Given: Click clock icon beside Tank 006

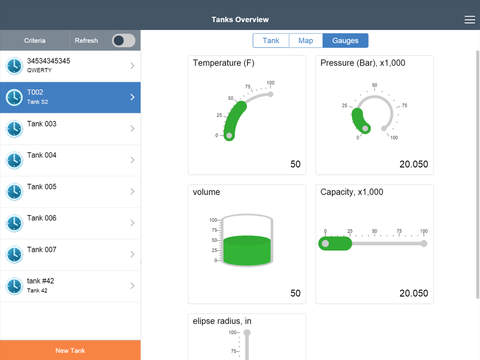Looking at the screenshot, I should (x=15, y=223).
